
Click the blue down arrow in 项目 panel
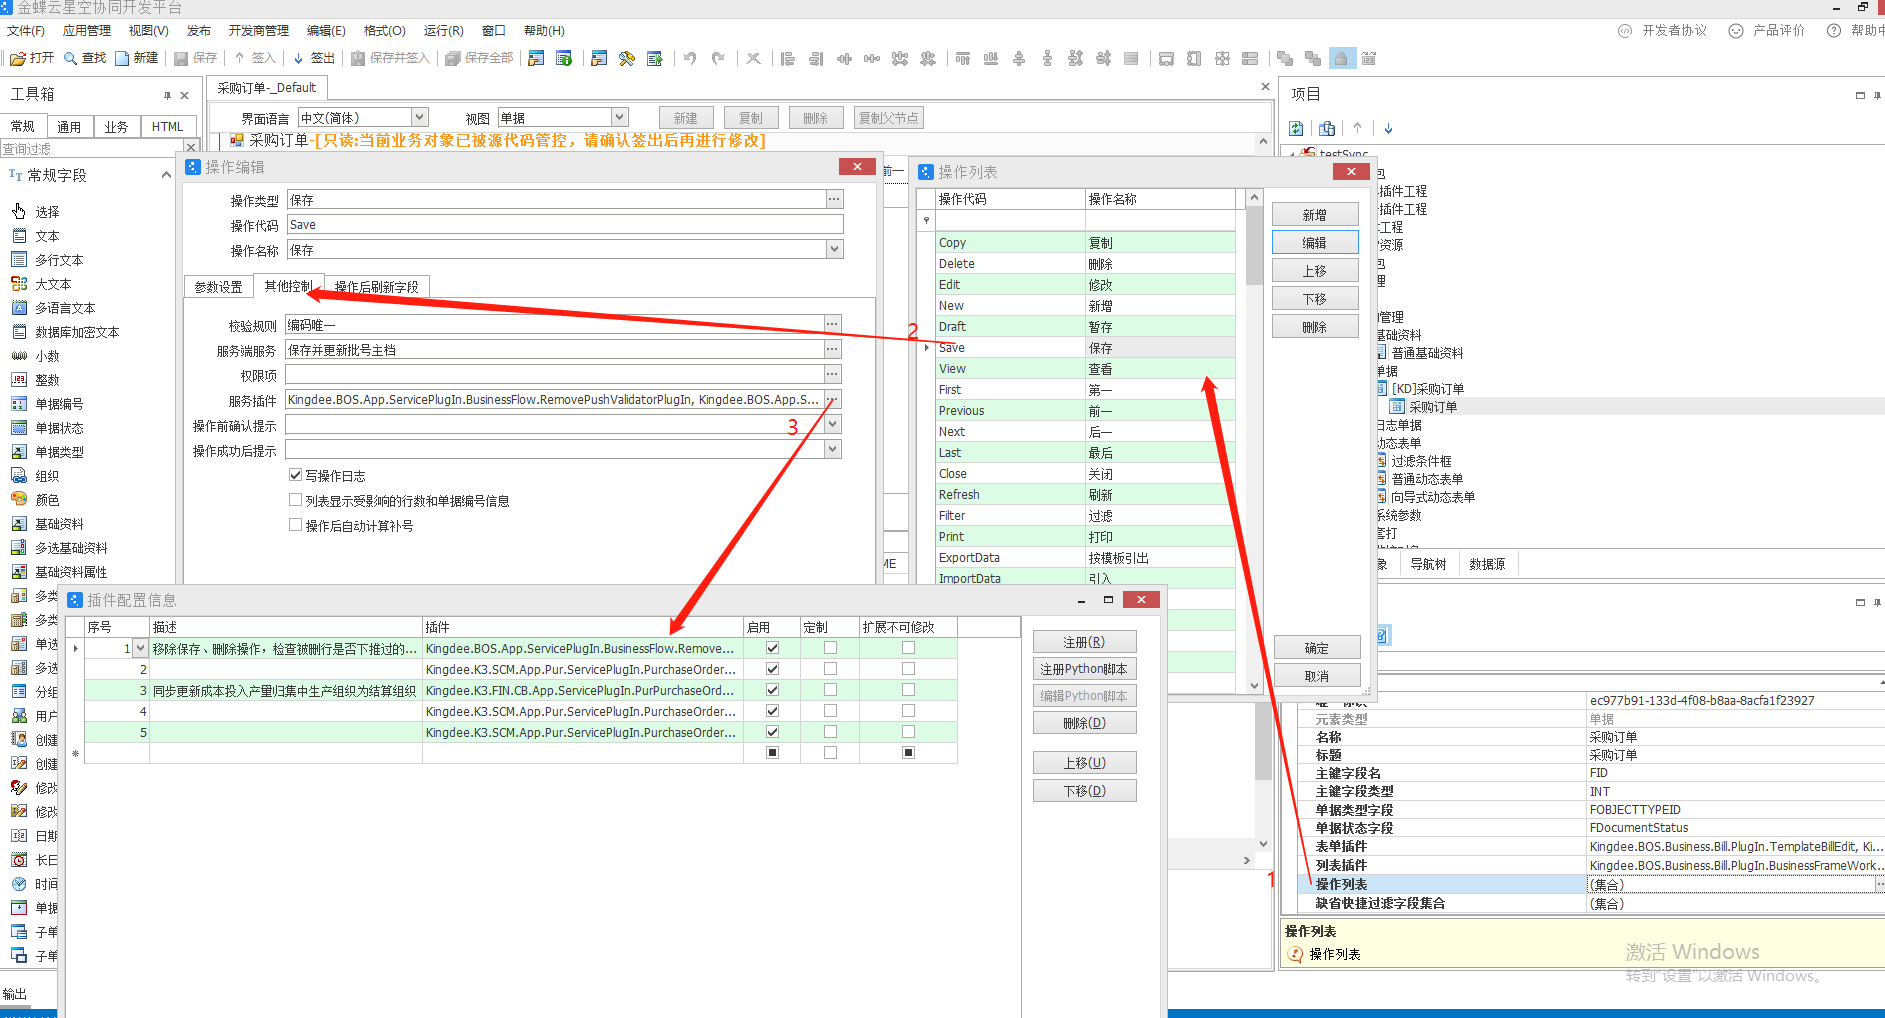coord(1388,128)
